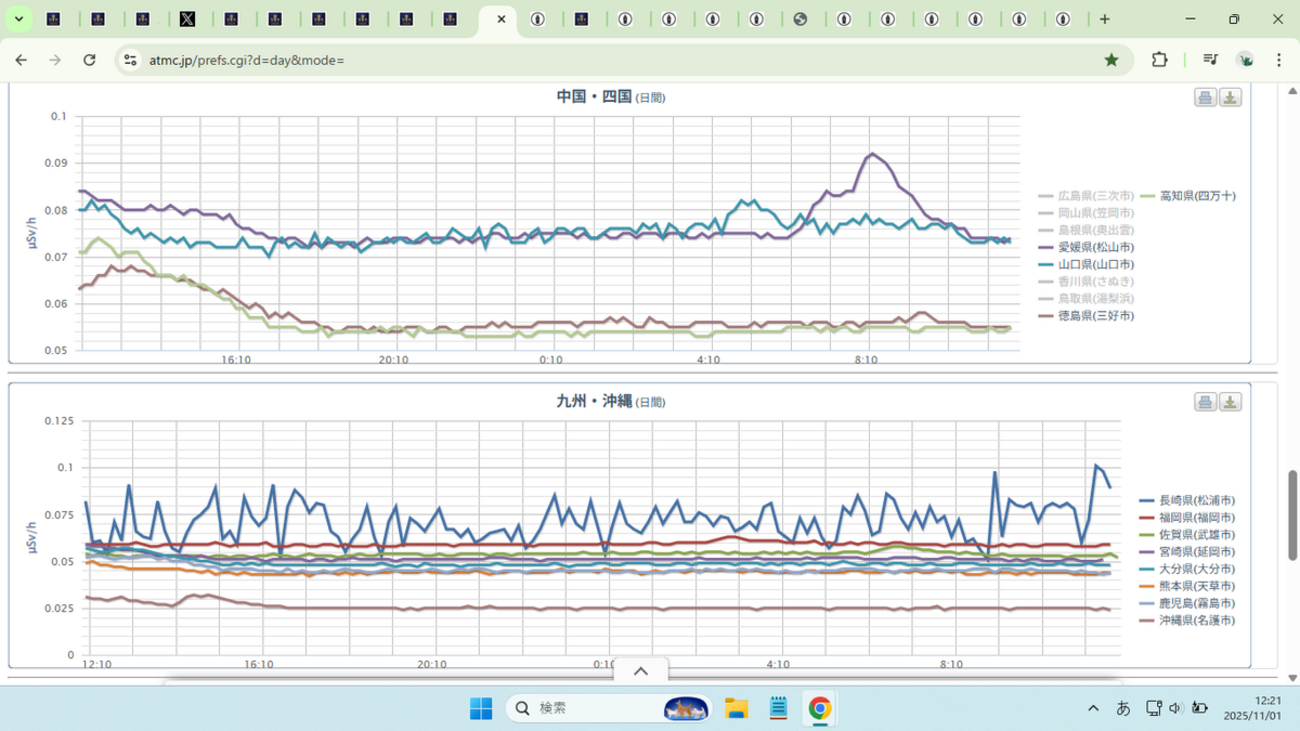The width and height of the screenshot is (1300, 731).
Task: Hide the 愛媛県(松山市) line in legend
Action: [x=1095, y=247]
